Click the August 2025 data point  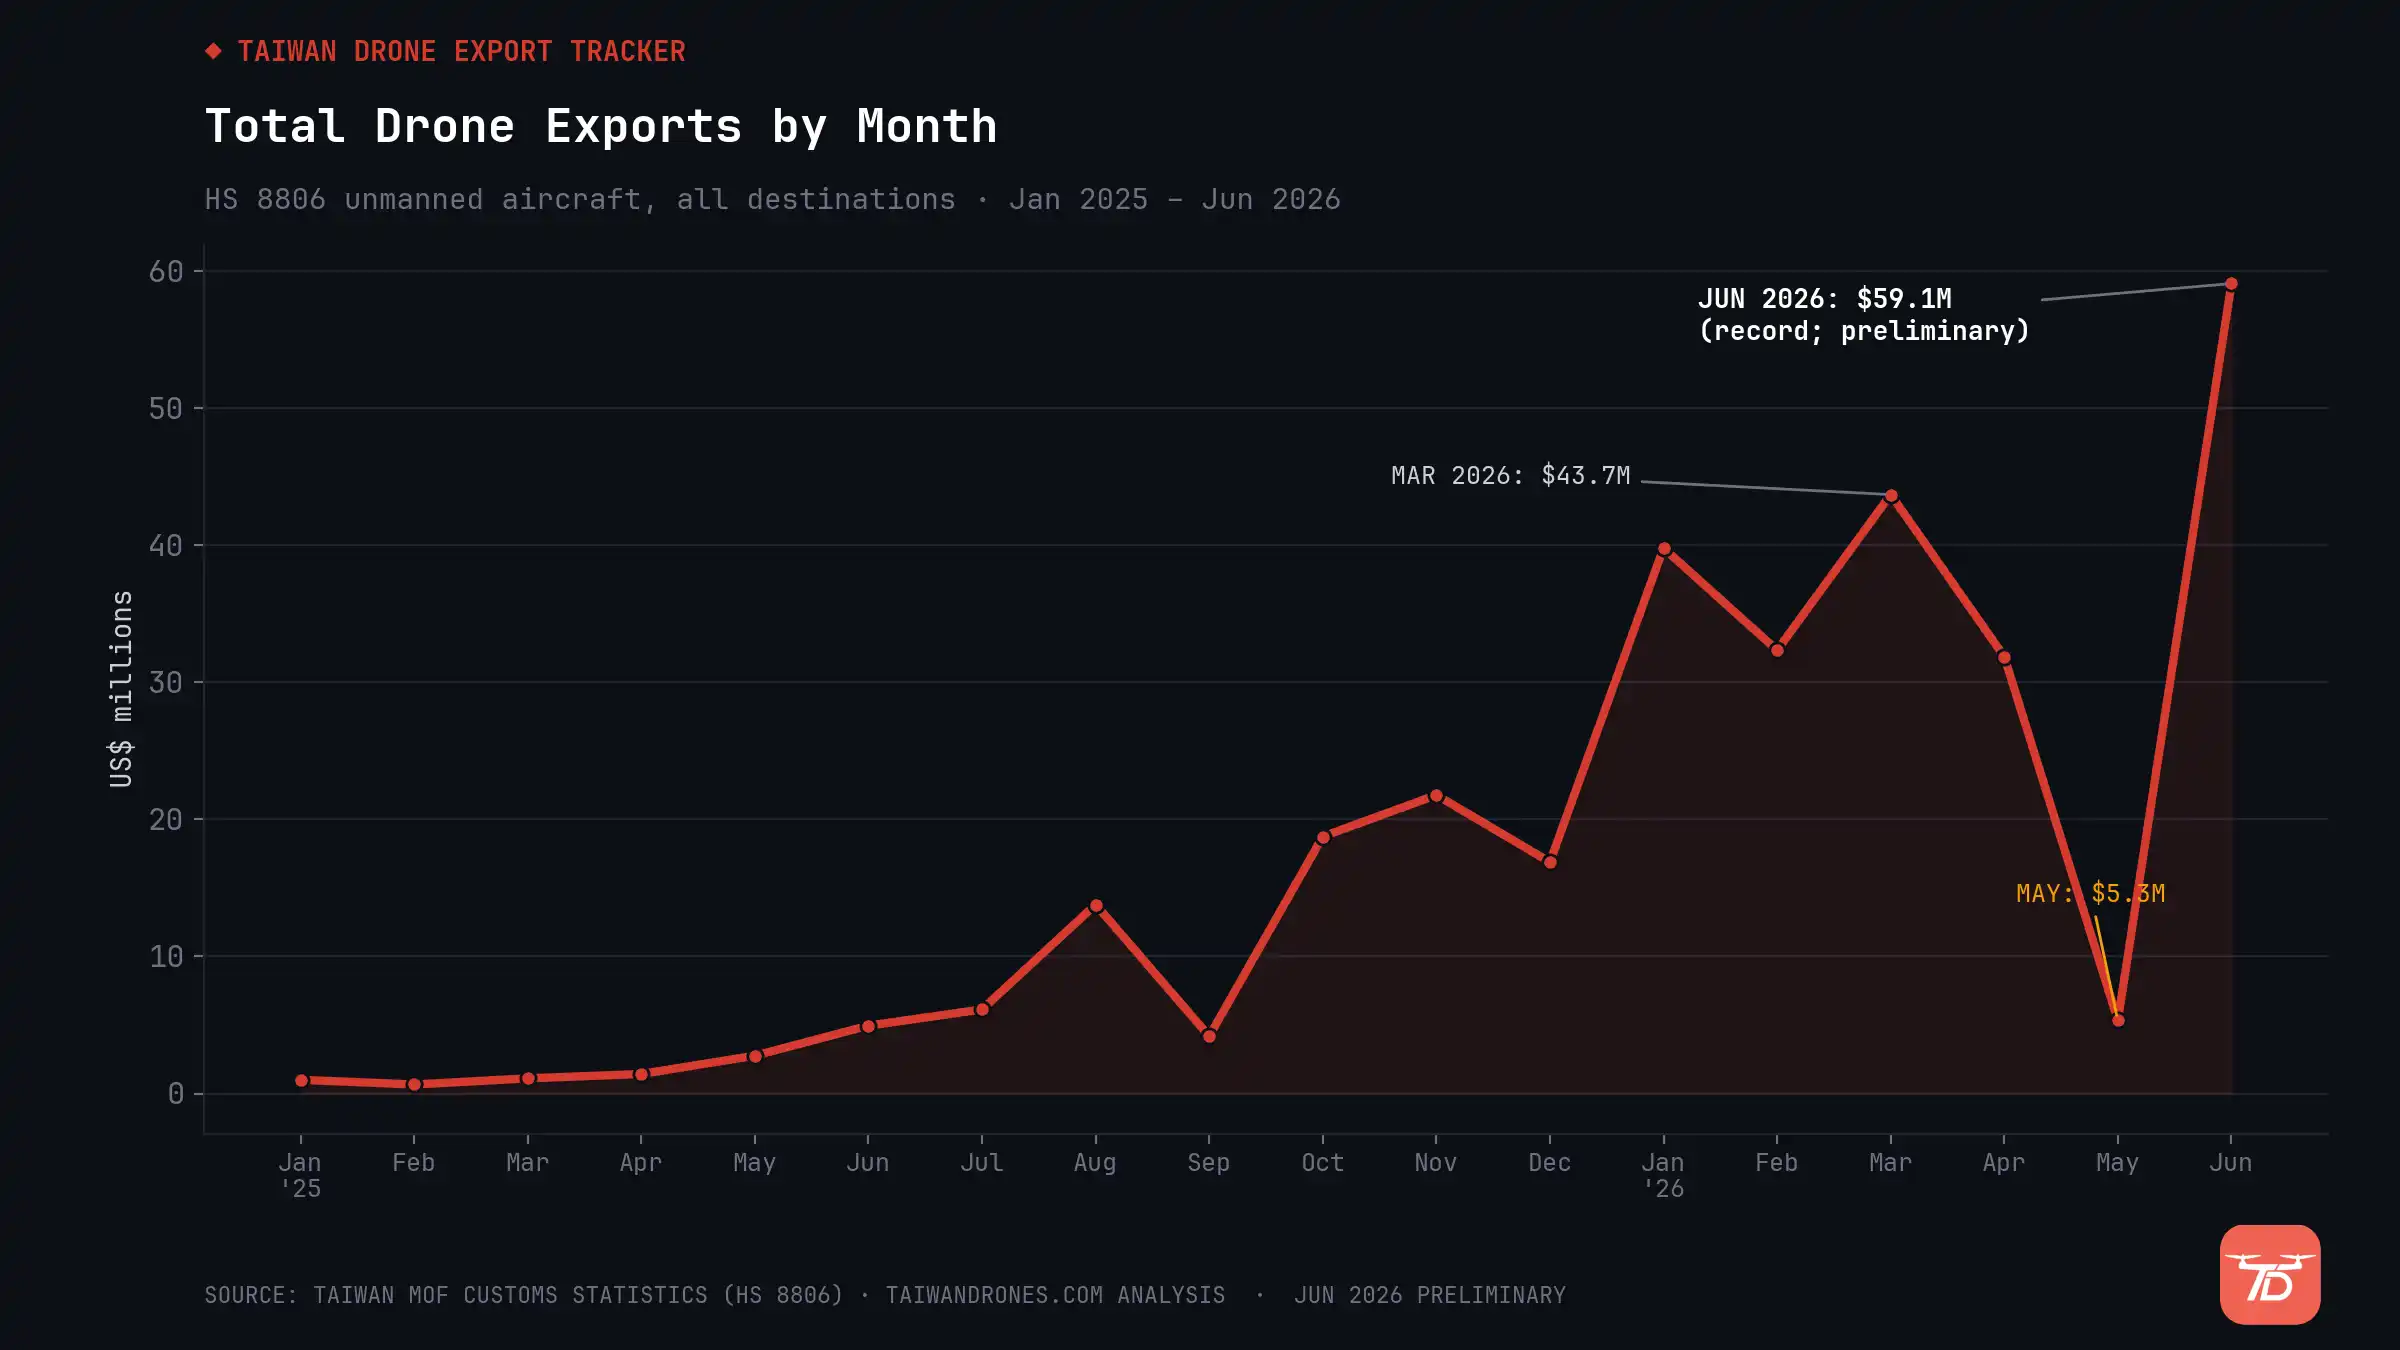(1096, 906)
